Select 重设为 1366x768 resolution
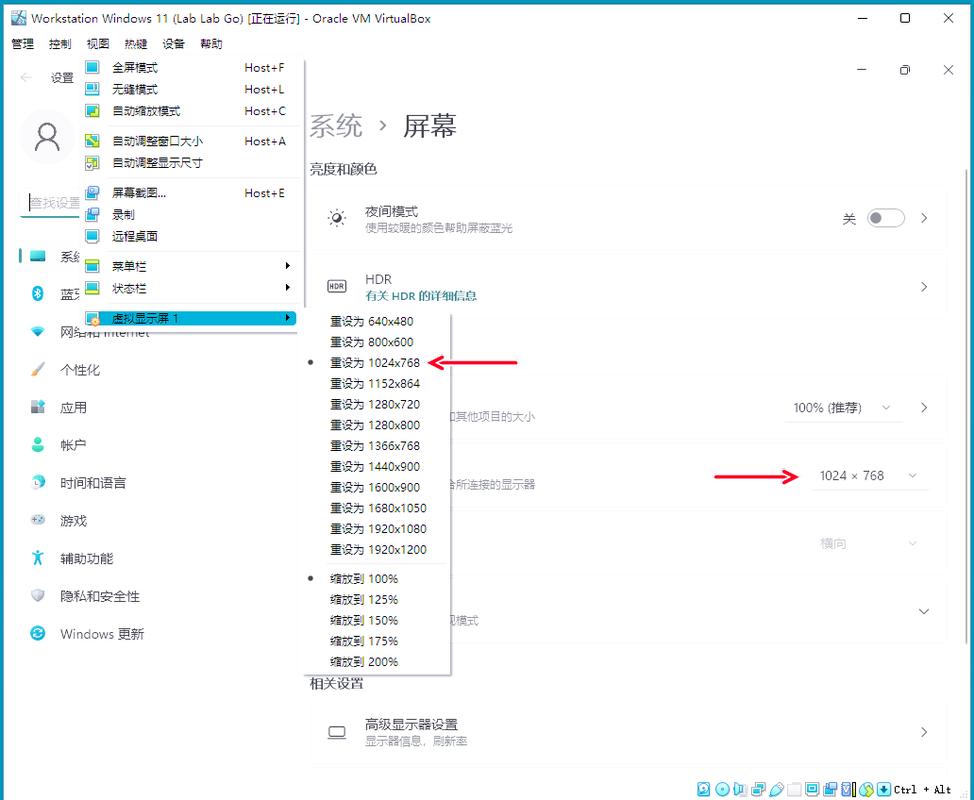This screenshot has height=800, width=974. [375, 446]
